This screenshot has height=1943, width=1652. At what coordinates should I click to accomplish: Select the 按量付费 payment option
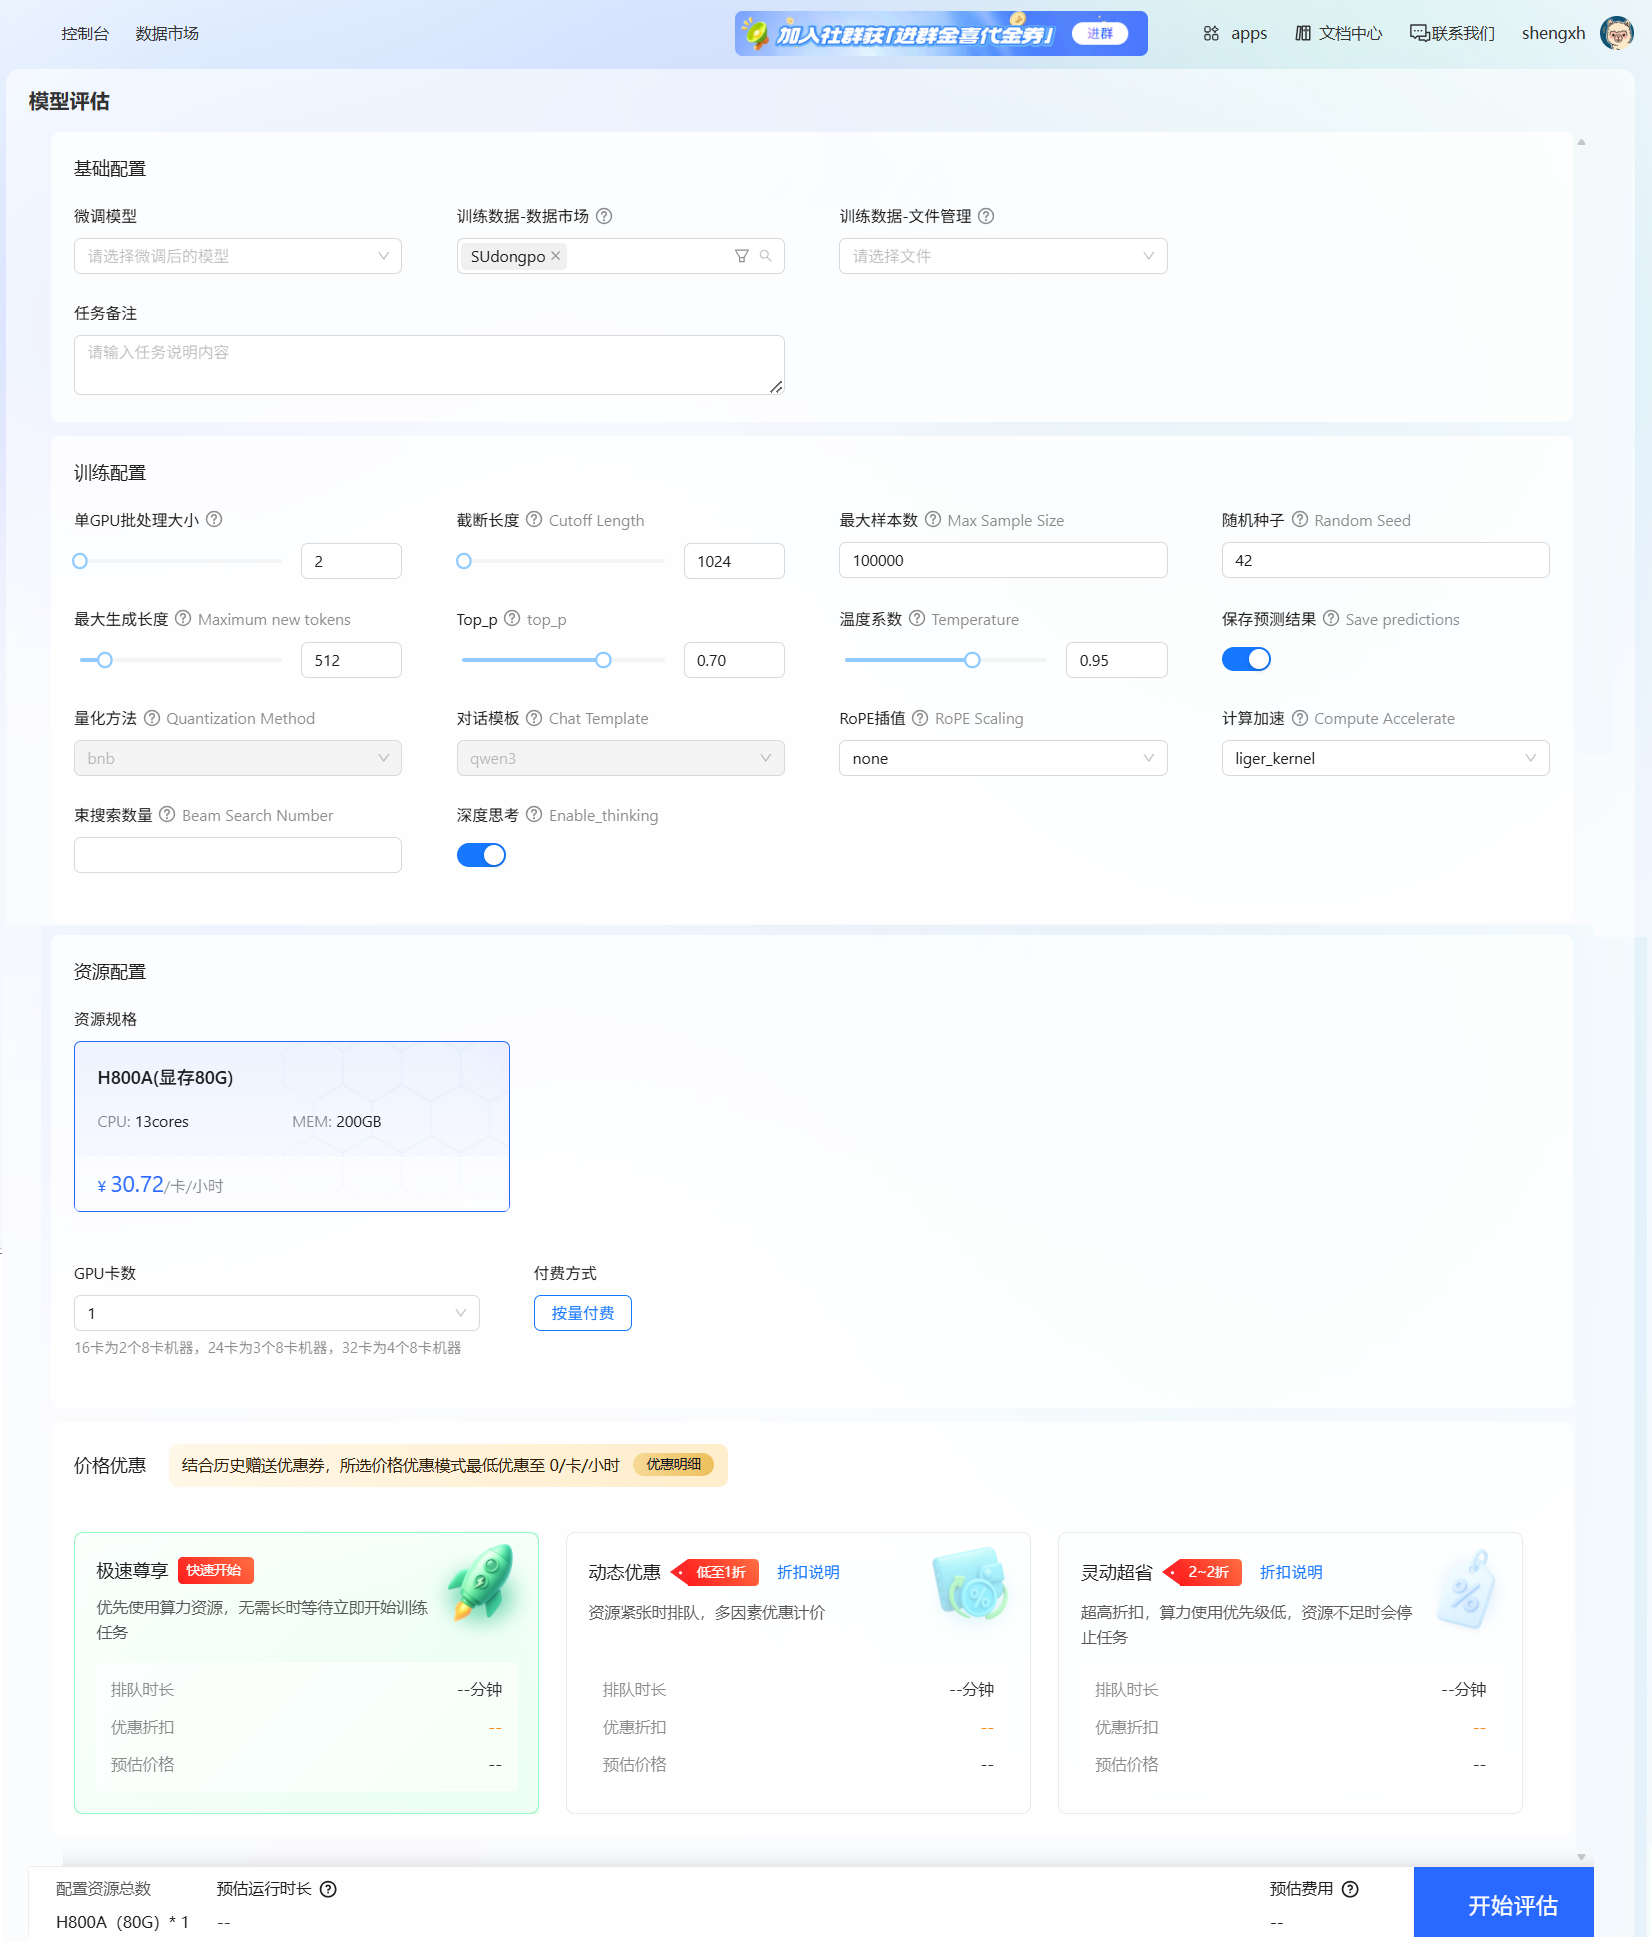(582, 1313)
